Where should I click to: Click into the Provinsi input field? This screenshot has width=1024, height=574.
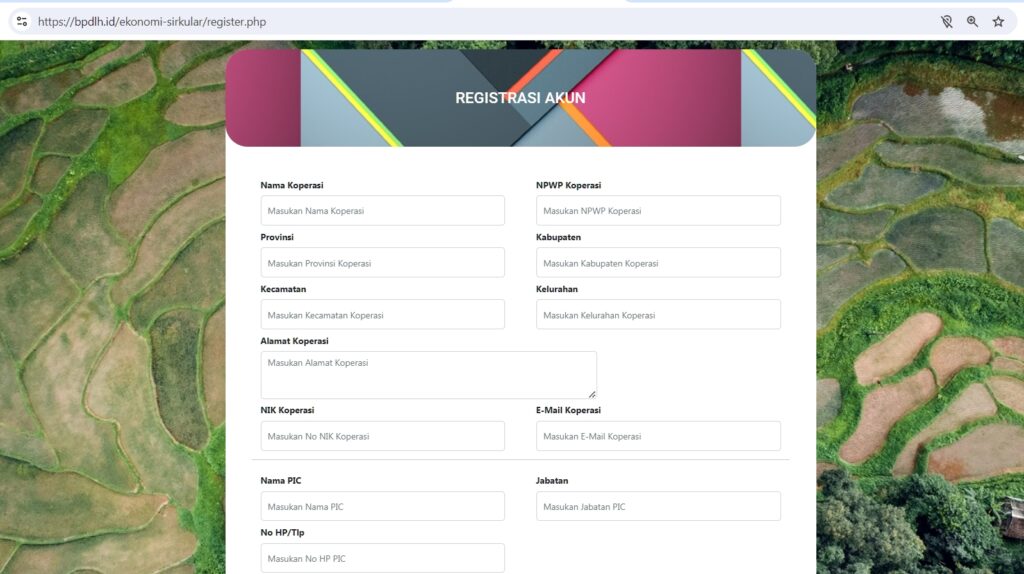point(382,263)
